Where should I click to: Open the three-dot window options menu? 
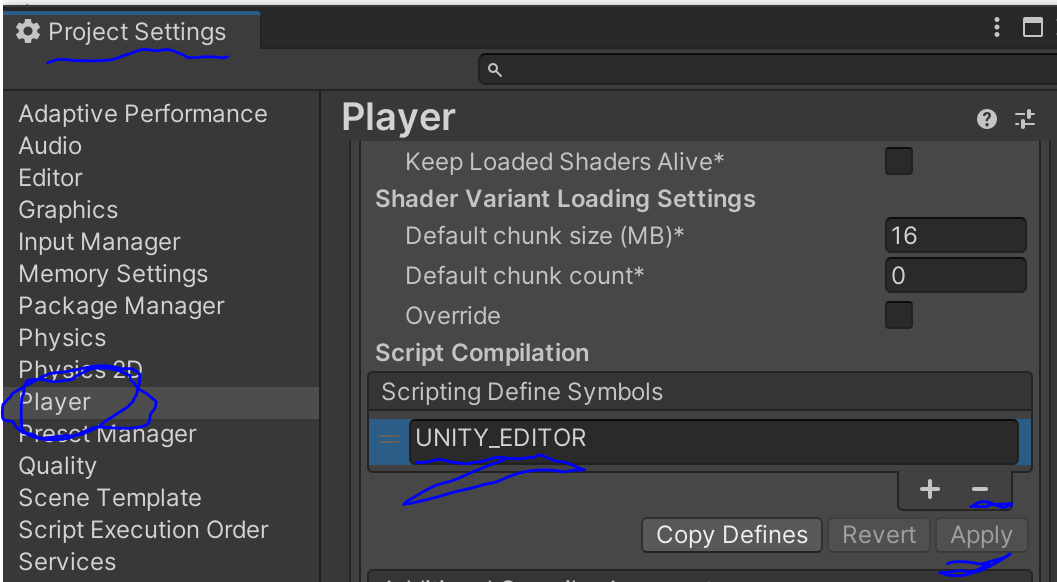996,27
